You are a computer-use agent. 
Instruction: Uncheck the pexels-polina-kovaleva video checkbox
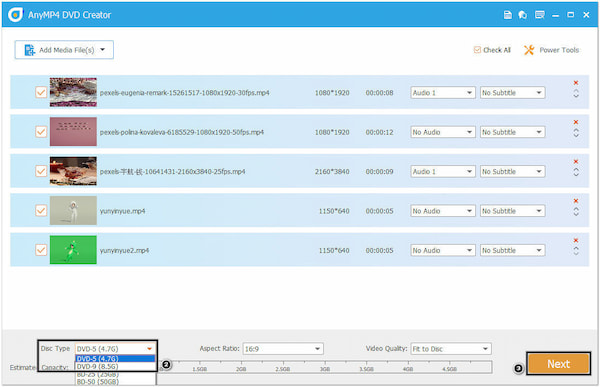(41, 132)
